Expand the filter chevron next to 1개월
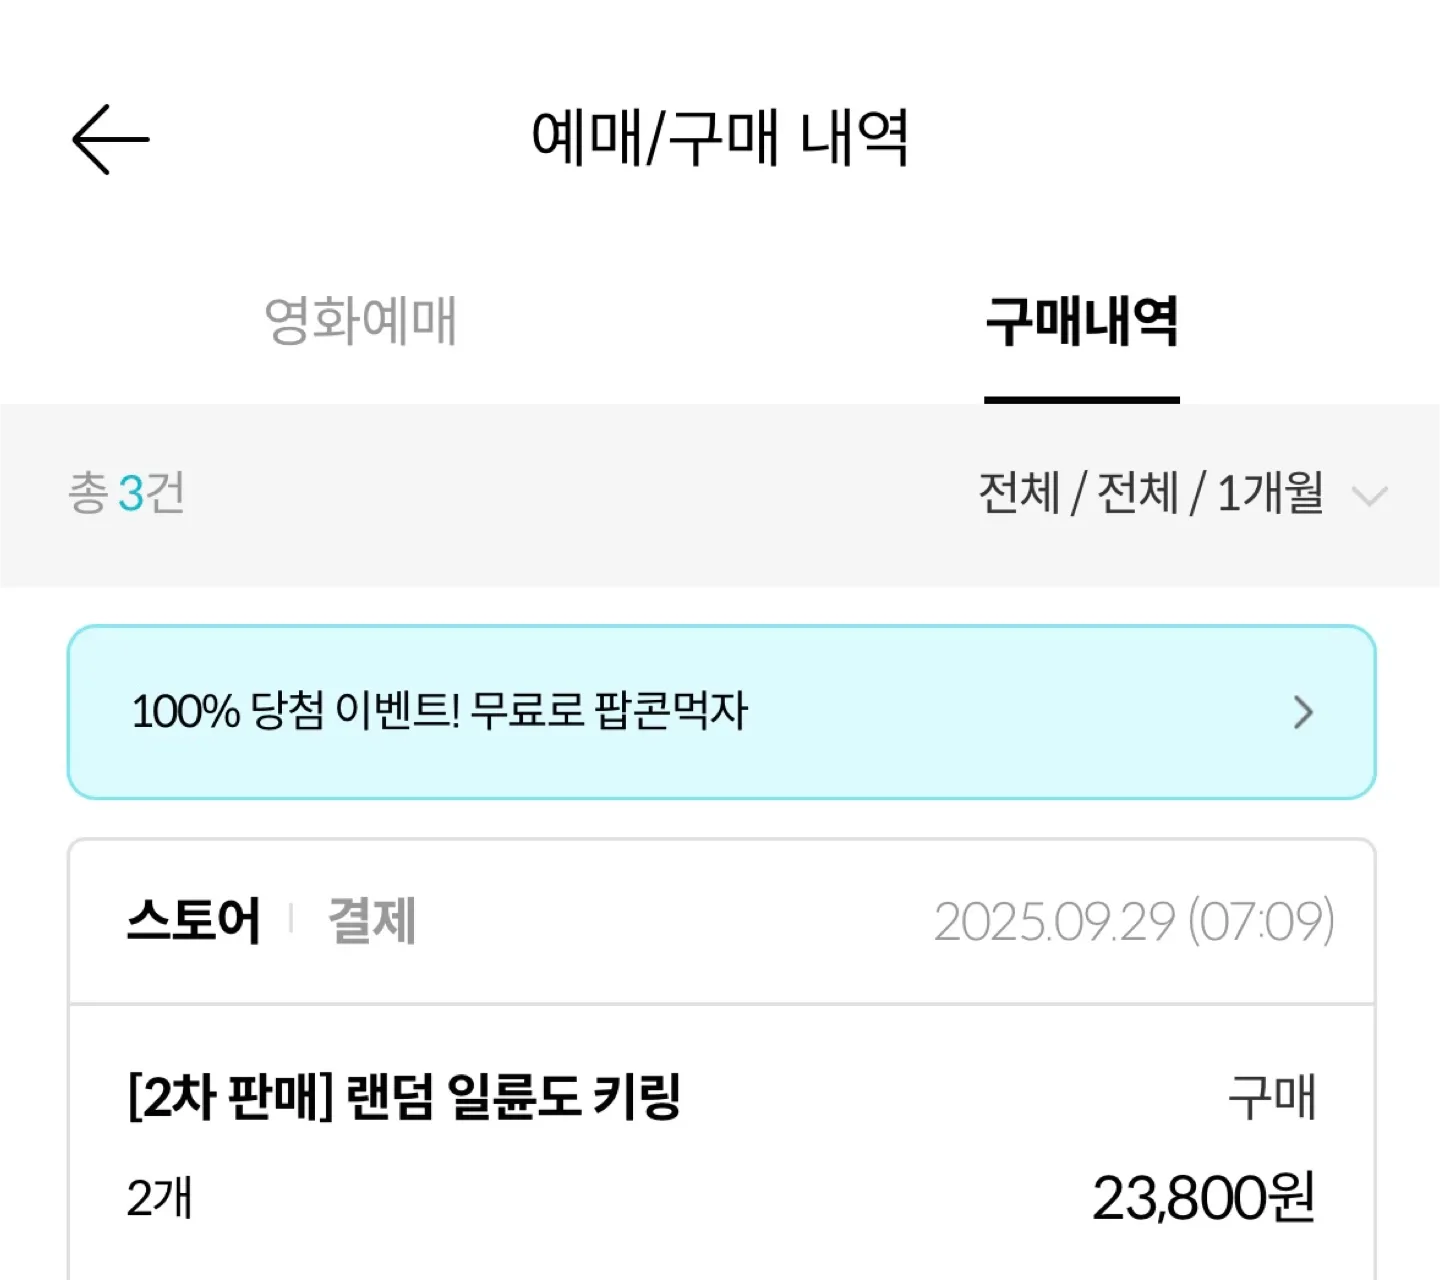 point(1368,495)
